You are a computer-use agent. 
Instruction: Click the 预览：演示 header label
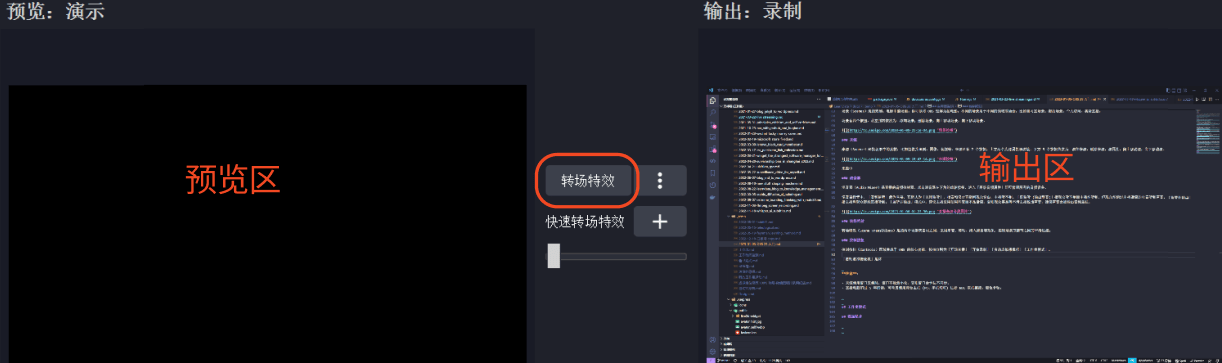pyautogui.click(x=56, y=12)
